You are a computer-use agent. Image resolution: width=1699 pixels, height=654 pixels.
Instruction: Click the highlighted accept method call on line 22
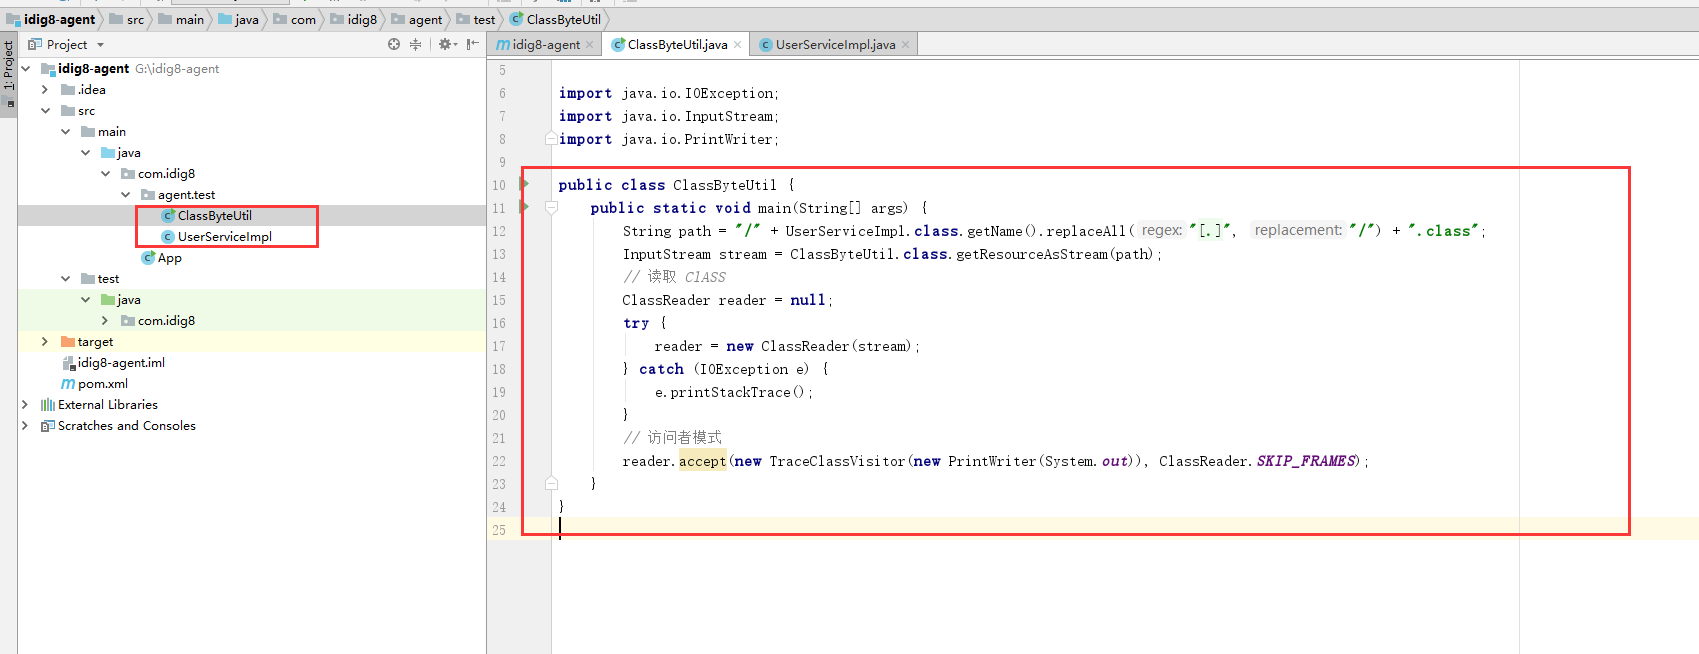pos(703,461)
